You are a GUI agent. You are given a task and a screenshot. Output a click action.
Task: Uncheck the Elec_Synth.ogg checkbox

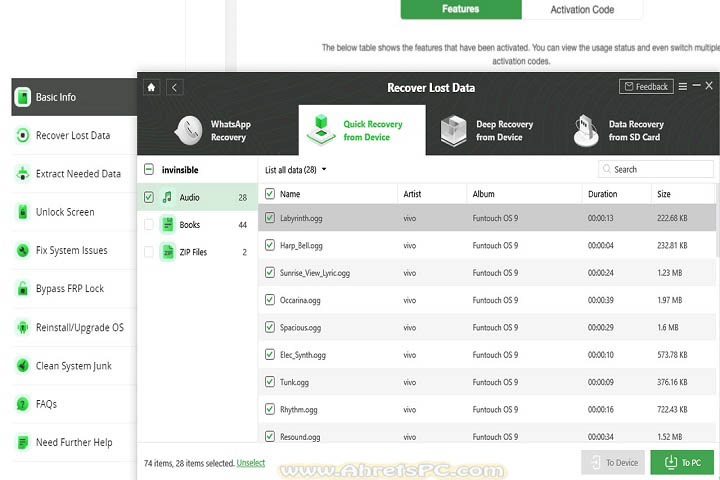coord(270,354)
